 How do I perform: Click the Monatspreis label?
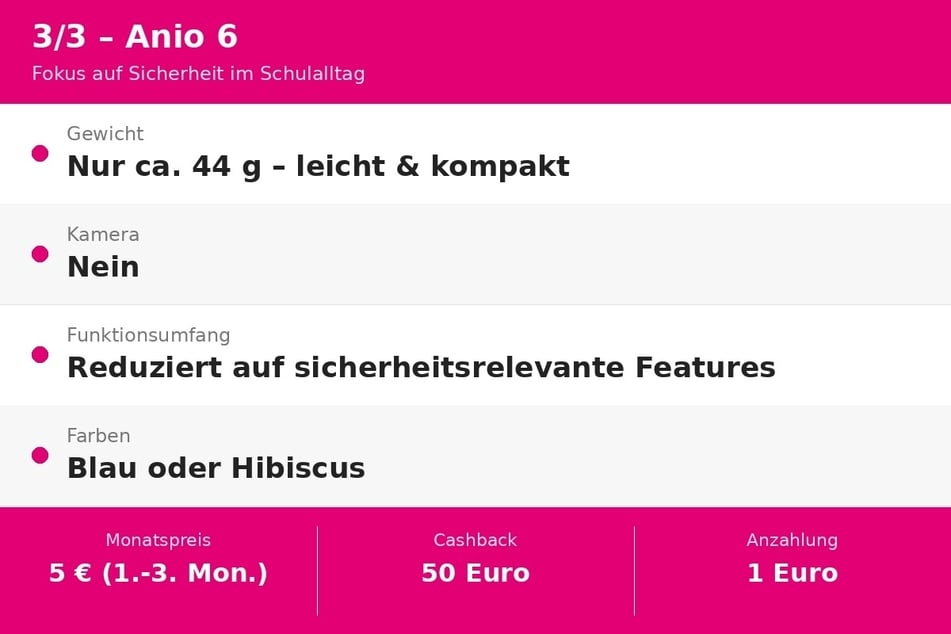click(158, 540)
